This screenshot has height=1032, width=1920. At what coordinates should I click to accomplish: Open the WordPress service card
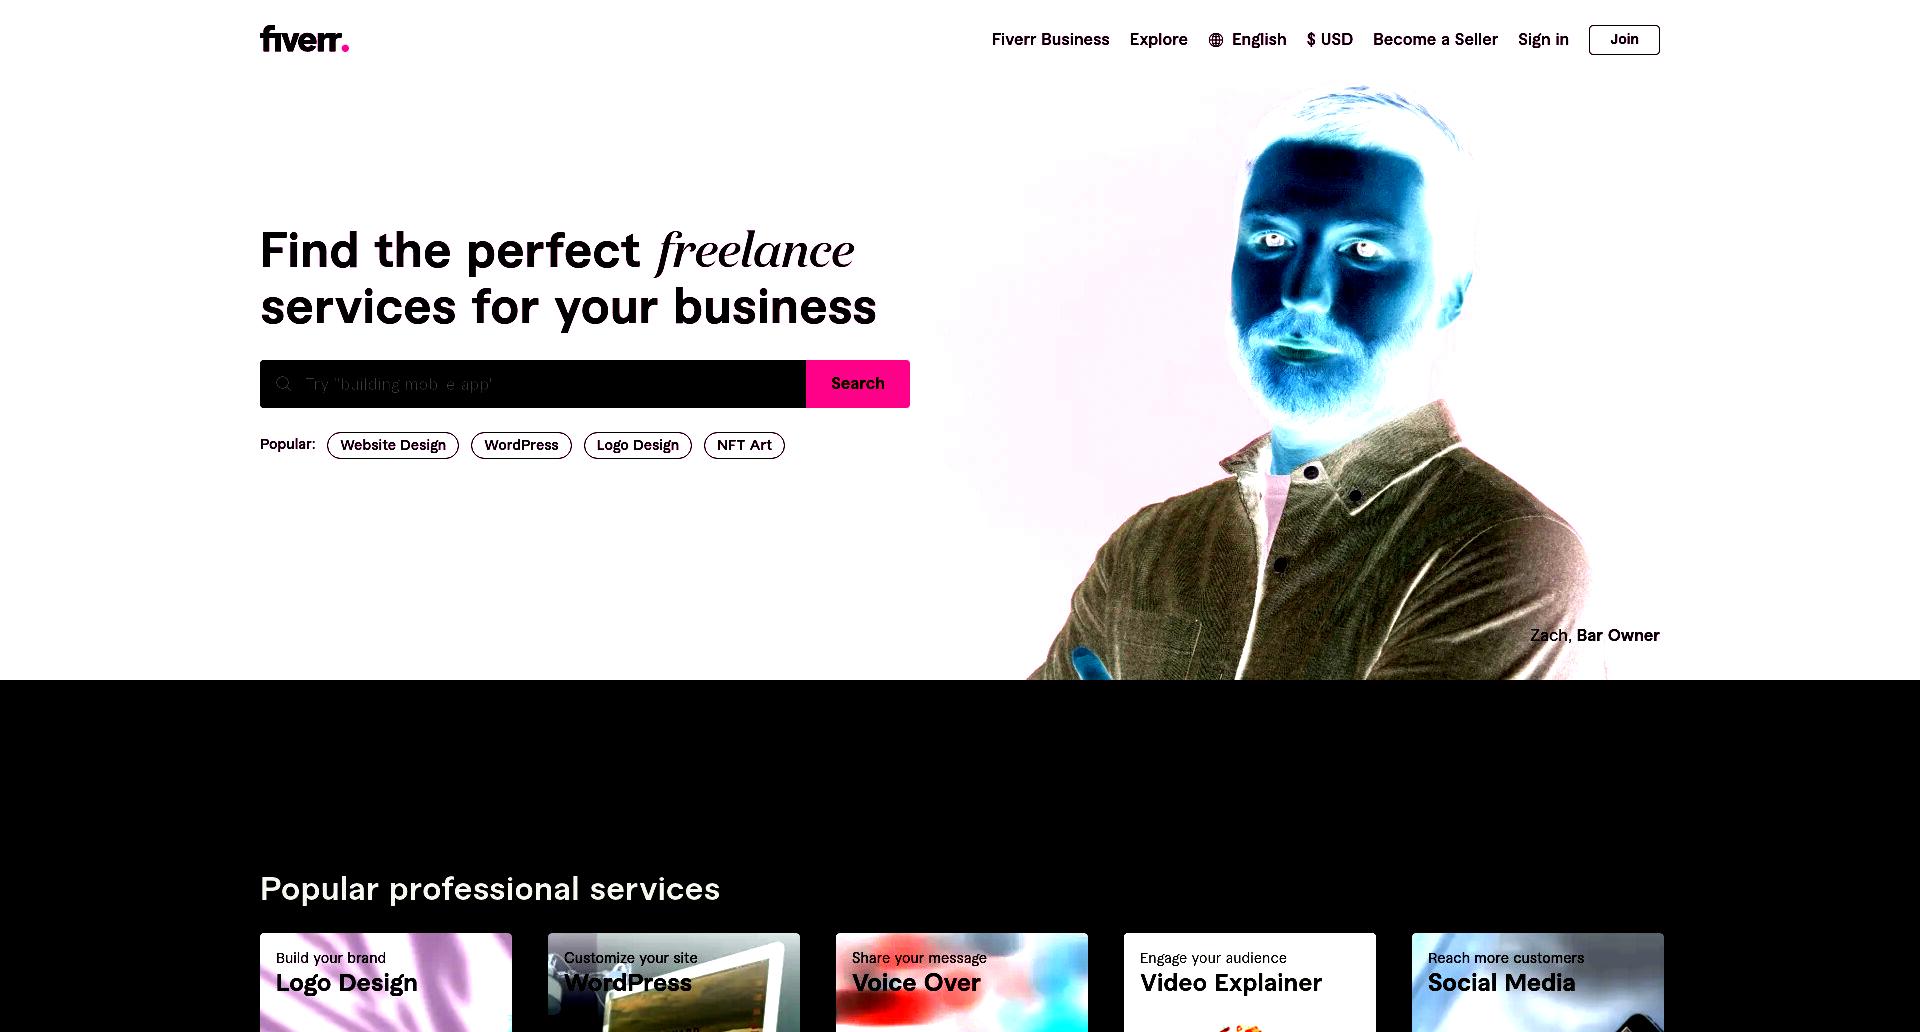(x=674, y=982)
